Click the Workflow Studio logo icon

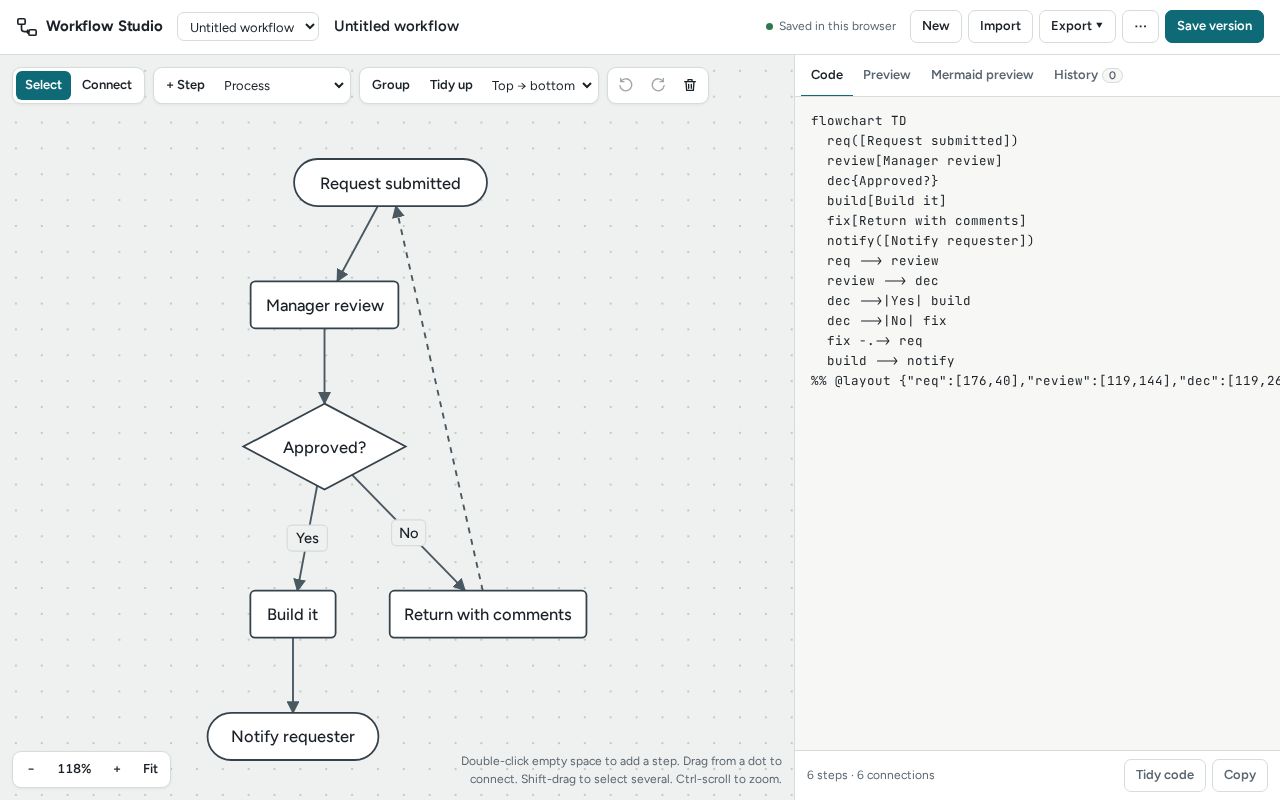[x=27, y=27]
